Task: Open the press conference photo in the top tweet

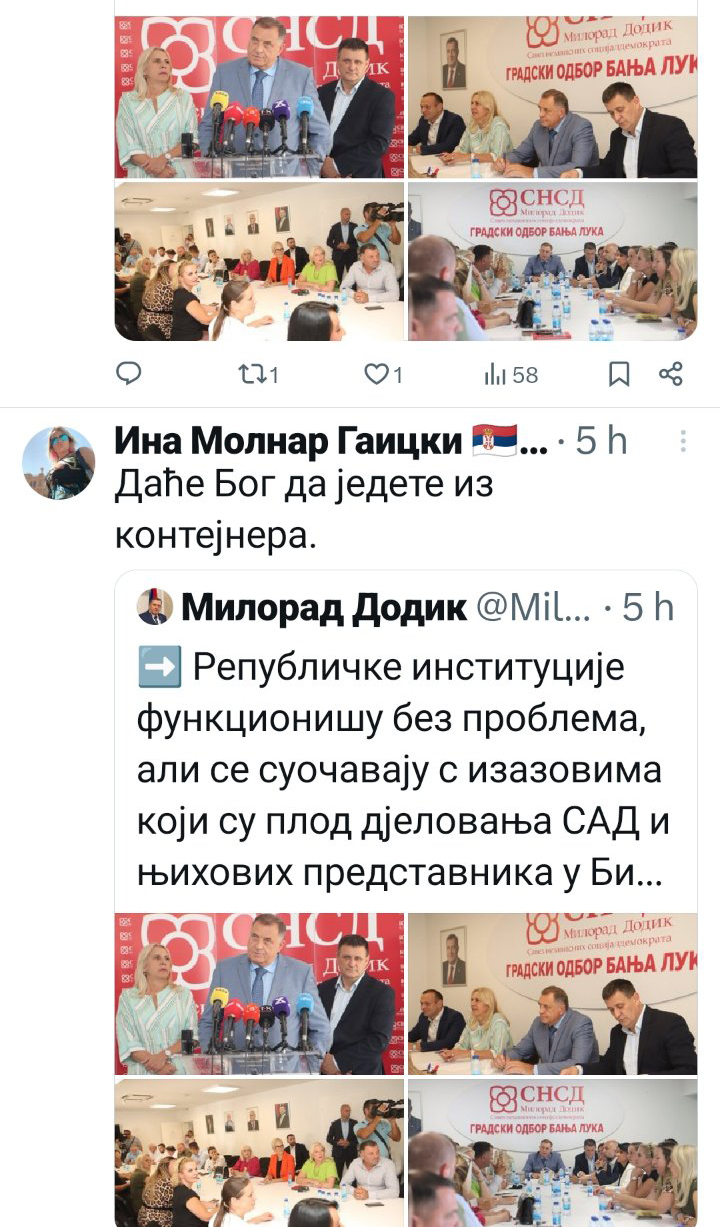Action: coord(259,96)
